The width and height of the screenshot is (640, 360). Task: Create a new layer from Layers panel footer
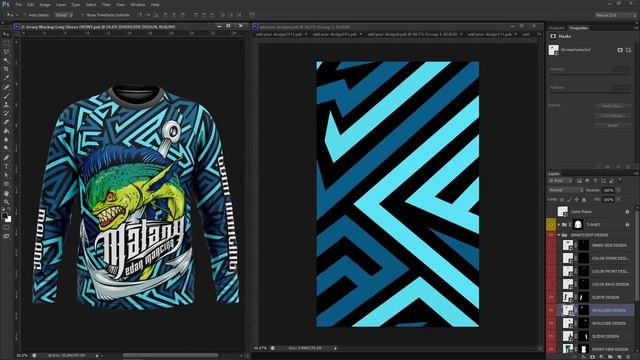point(619,357)
